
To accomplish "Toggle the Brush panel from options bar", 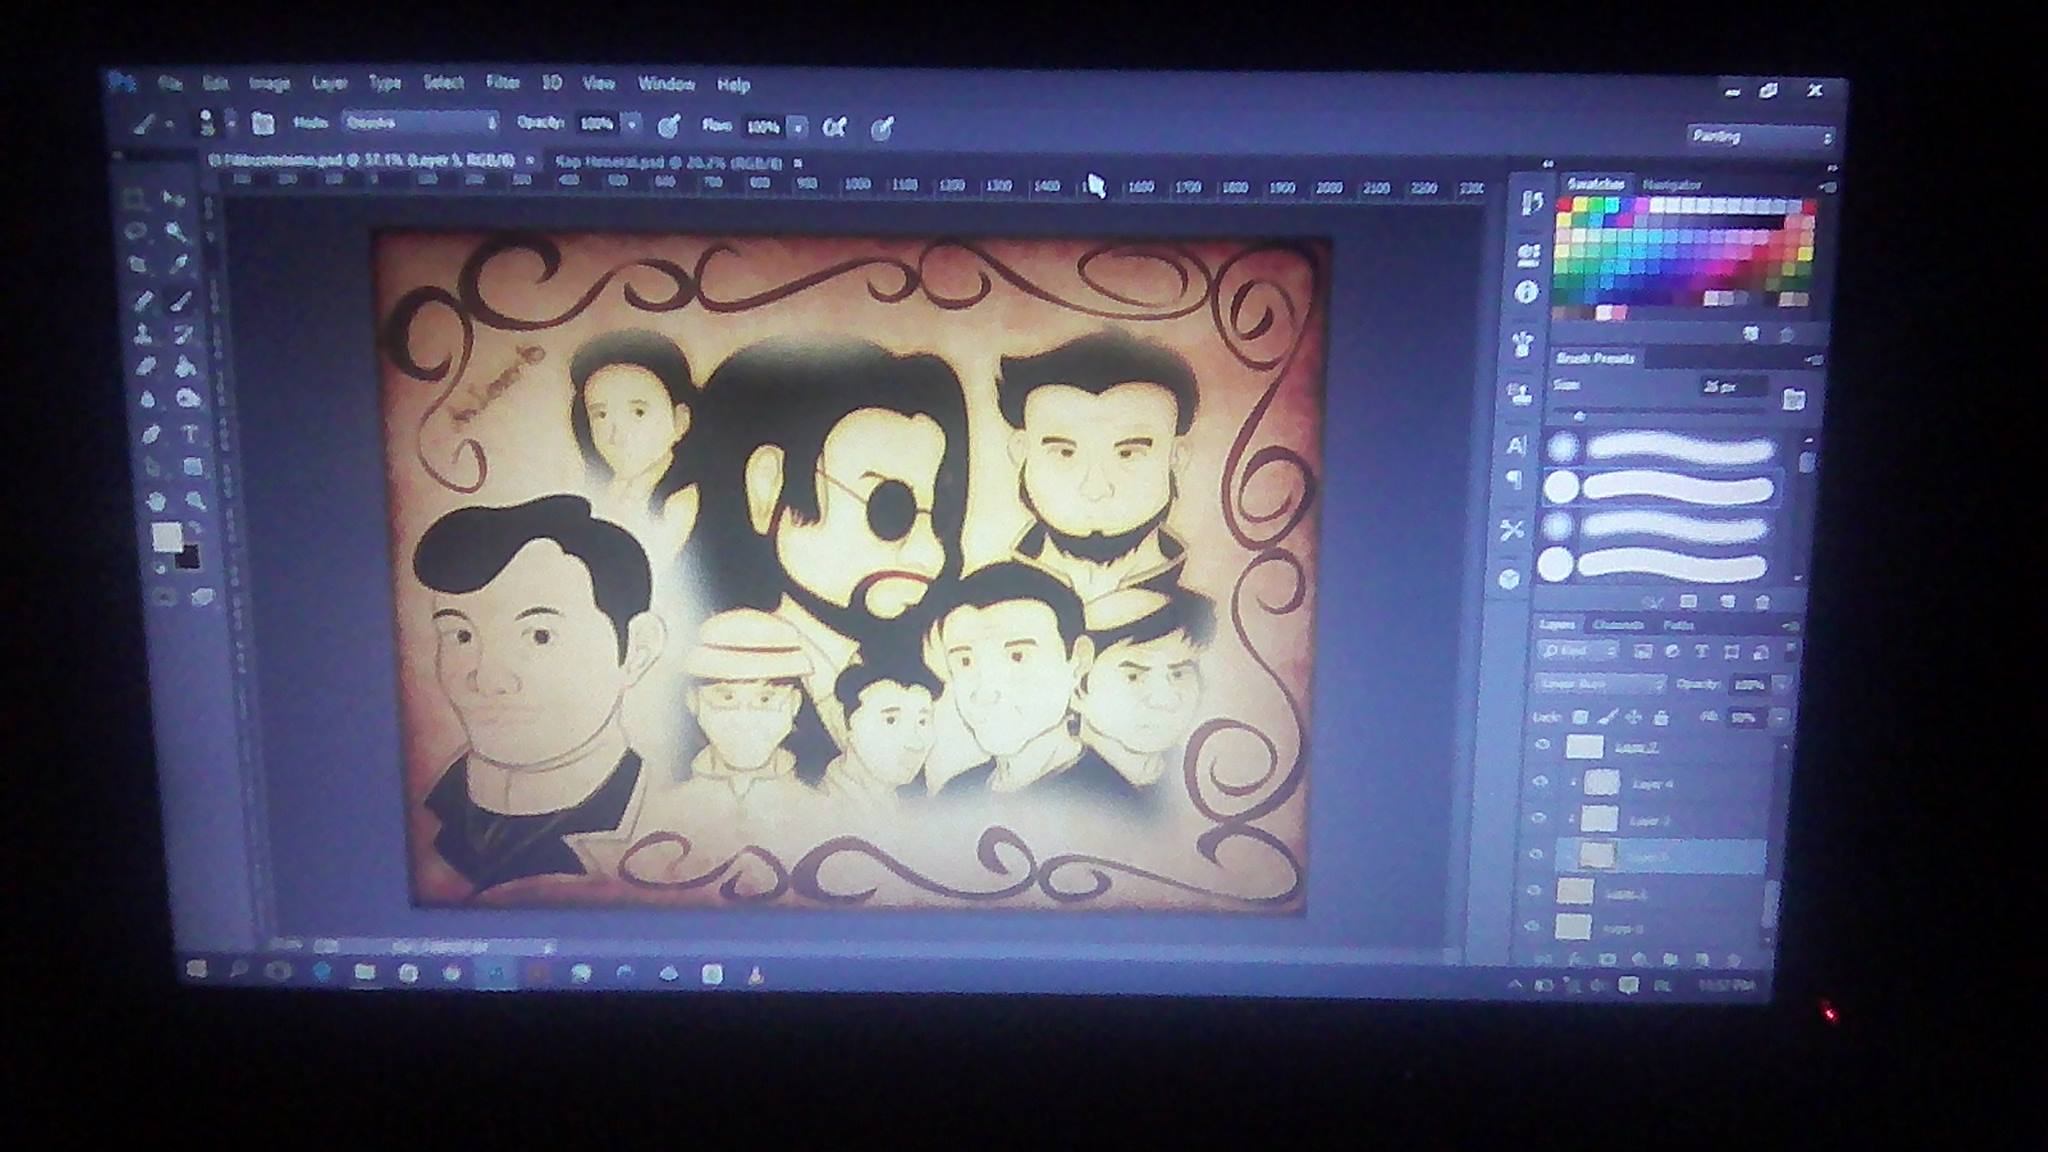I will [263, 124].
